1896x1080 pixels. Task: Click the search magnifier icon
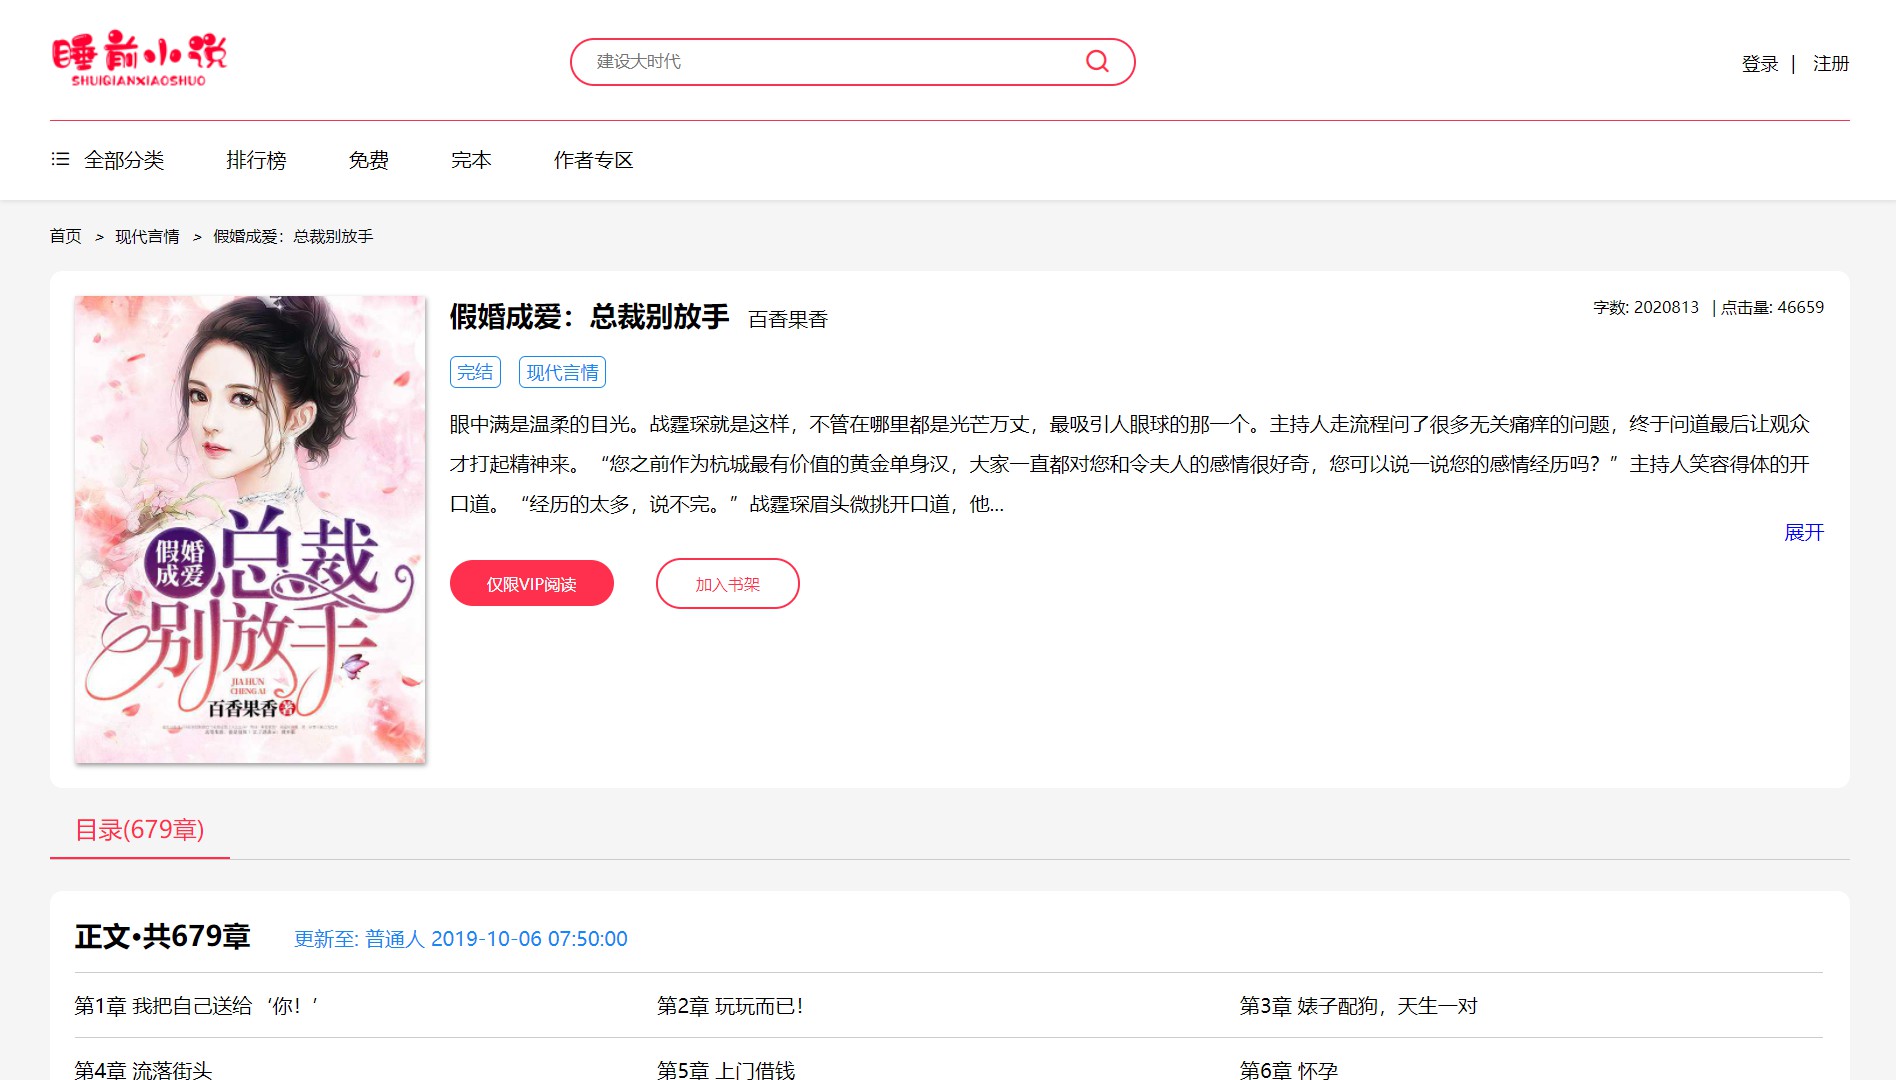click(x=1097, y=62)
